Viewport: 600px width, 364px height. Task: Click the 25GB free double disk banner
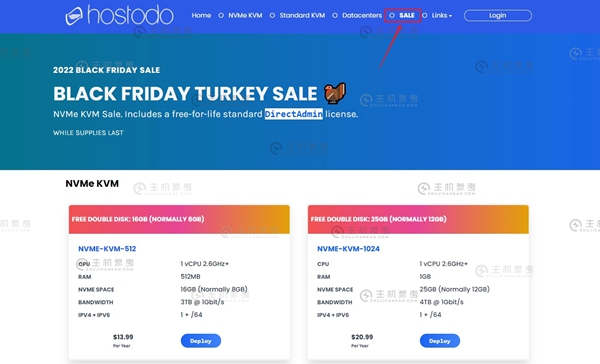pyautogui.click(x=418, y=219)
